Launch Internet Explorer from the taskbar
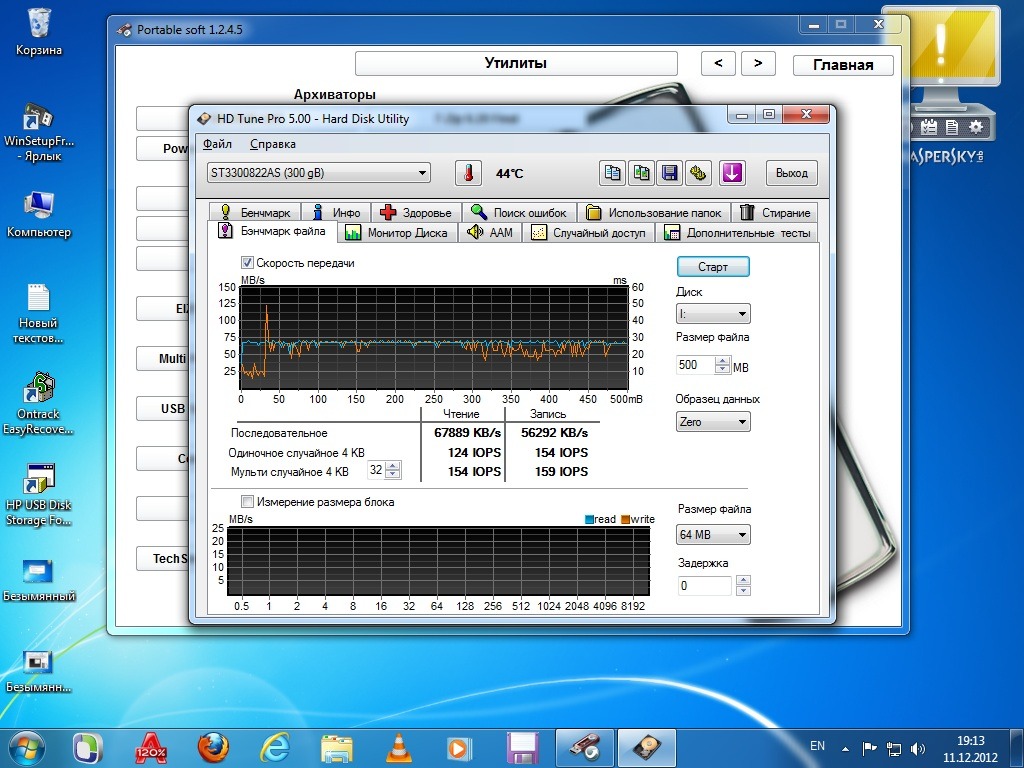The height and width of the screenshot is (768, 1024). 275,748
